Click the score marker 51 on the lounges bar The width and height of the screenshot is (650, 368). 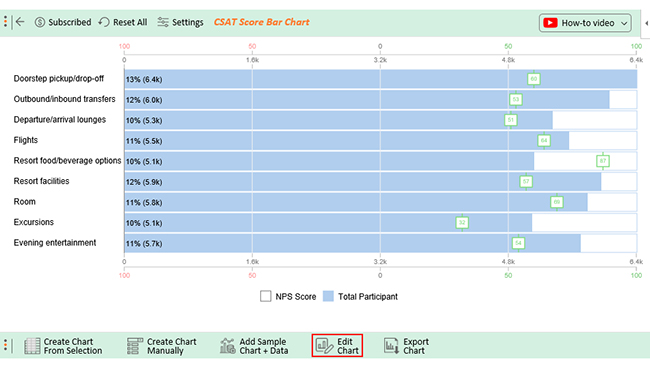click(x=511, y=120)
